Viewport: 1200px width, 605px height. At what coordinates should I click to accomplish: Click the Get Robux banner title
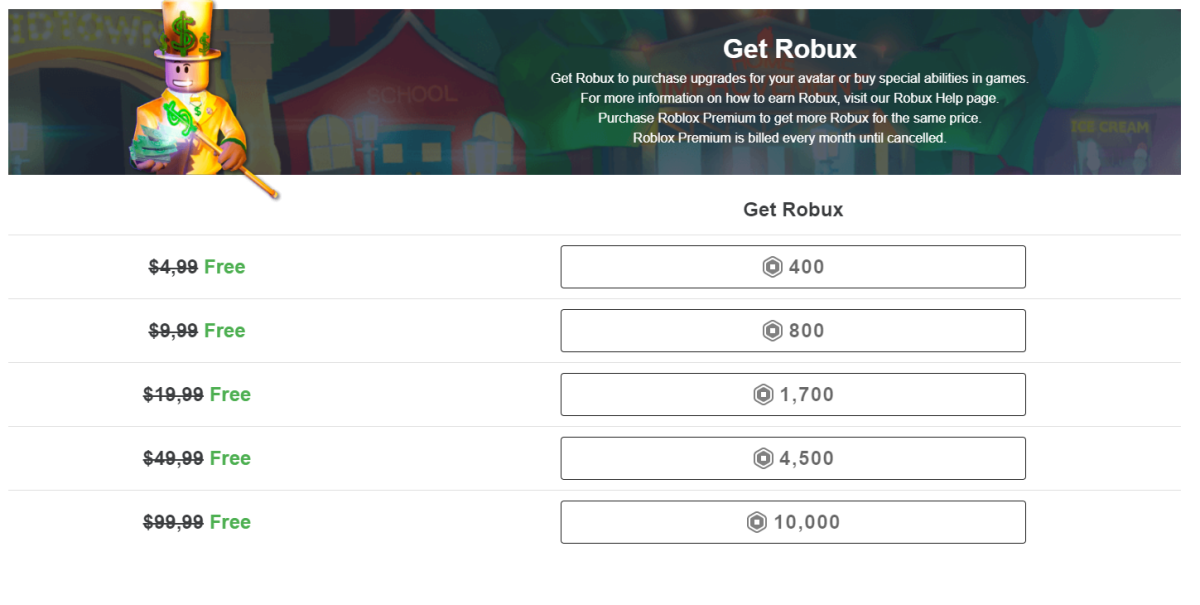[x=789, y=49]
